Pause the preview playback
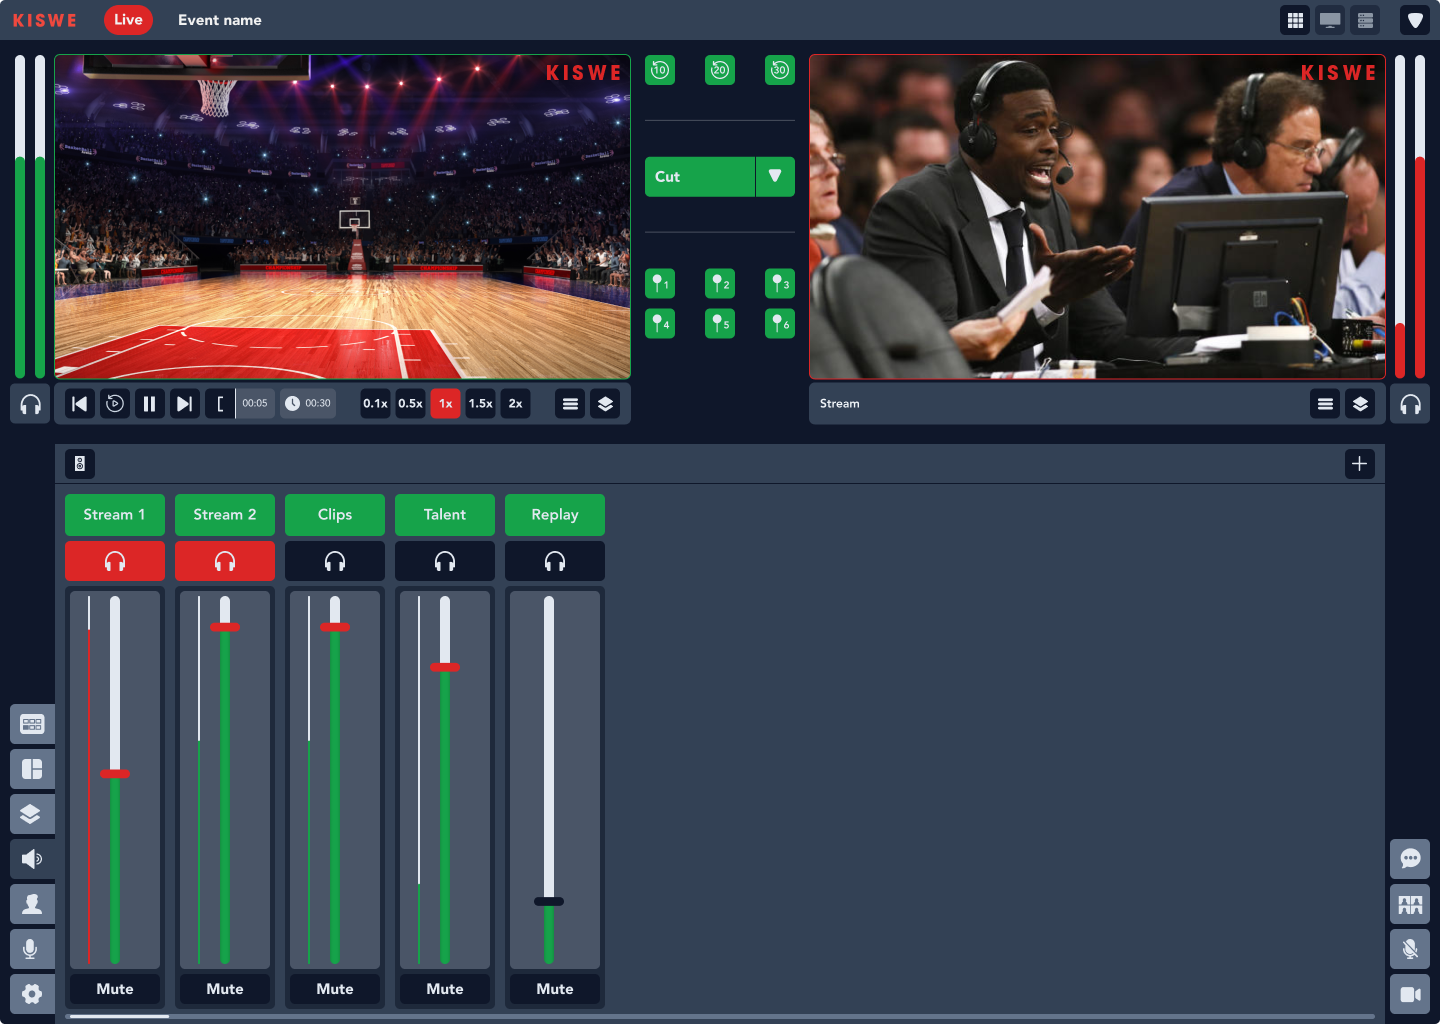The image size is (1440, 1024). [x=150, y=404]
